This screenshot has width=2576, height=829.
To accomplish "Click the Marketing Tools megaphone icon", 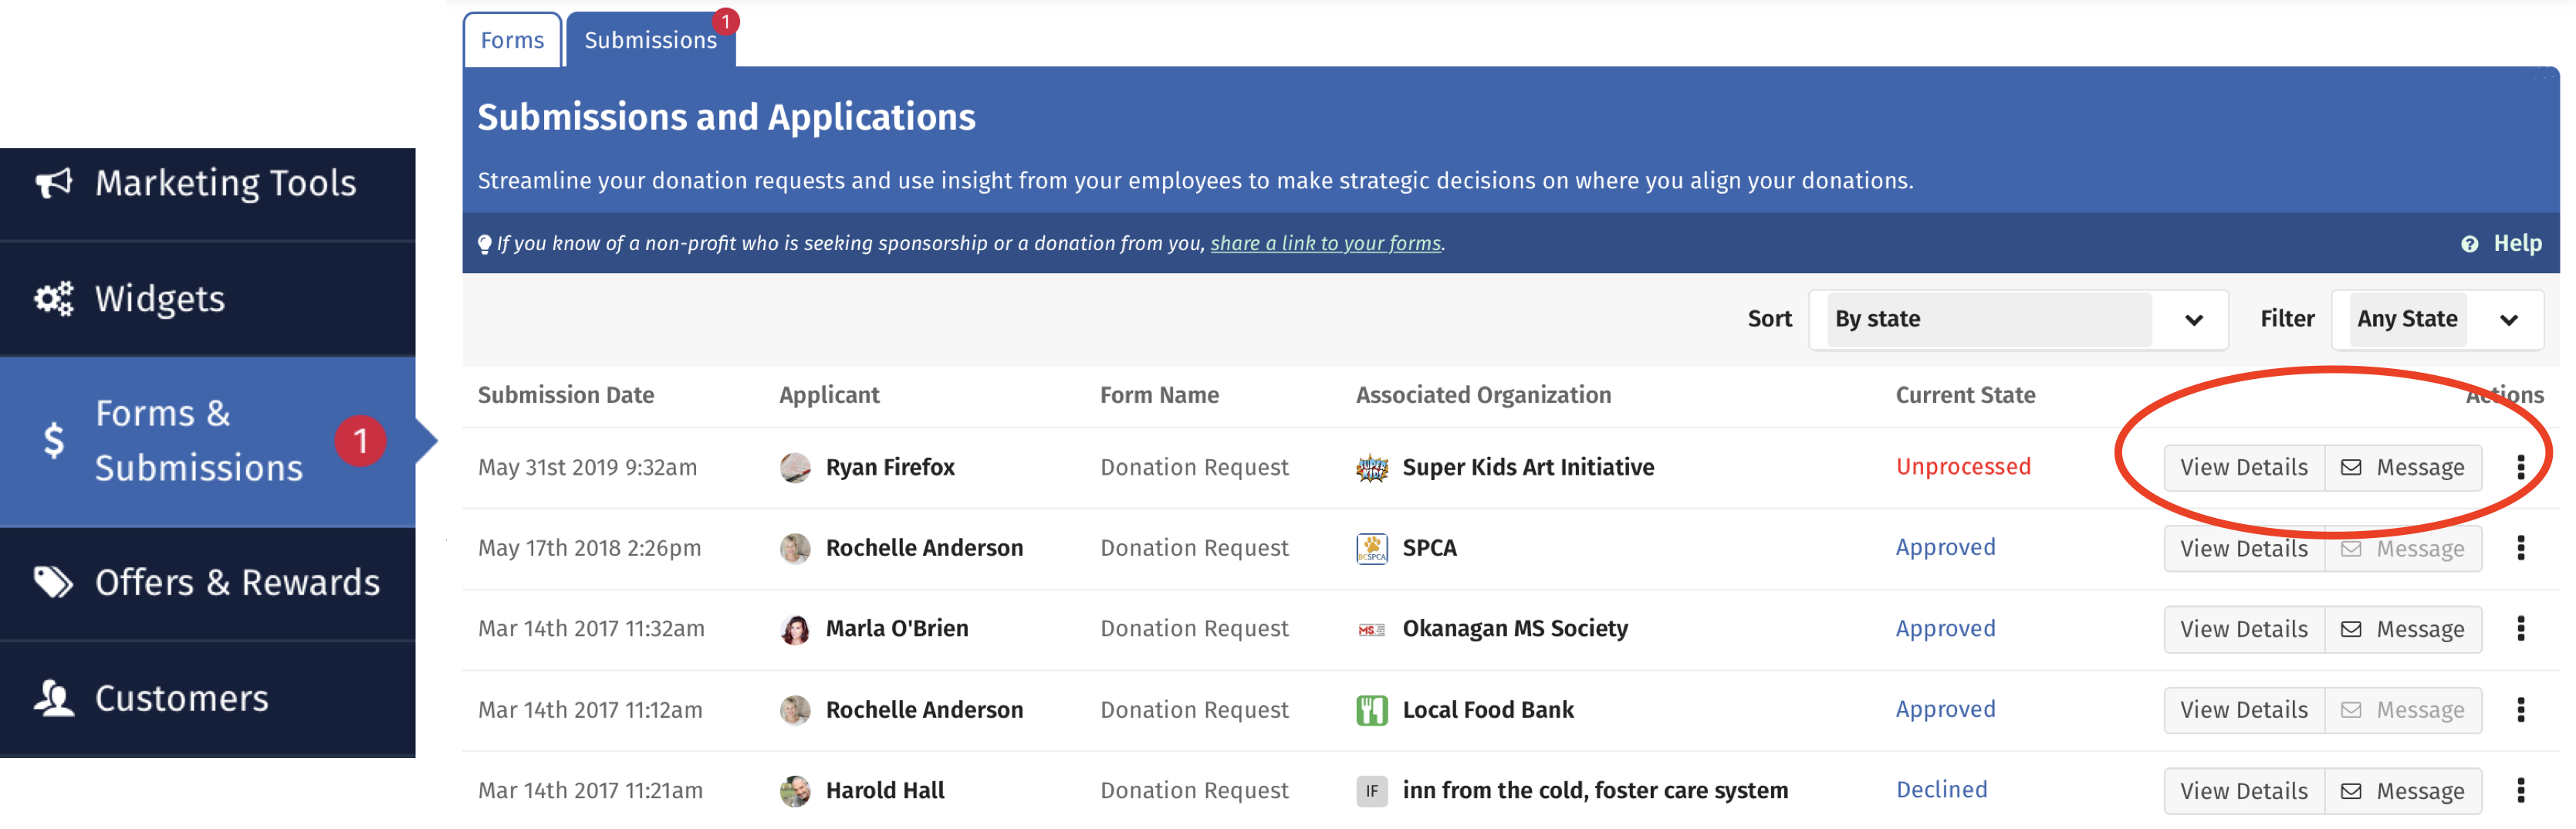I will (54, 183).
